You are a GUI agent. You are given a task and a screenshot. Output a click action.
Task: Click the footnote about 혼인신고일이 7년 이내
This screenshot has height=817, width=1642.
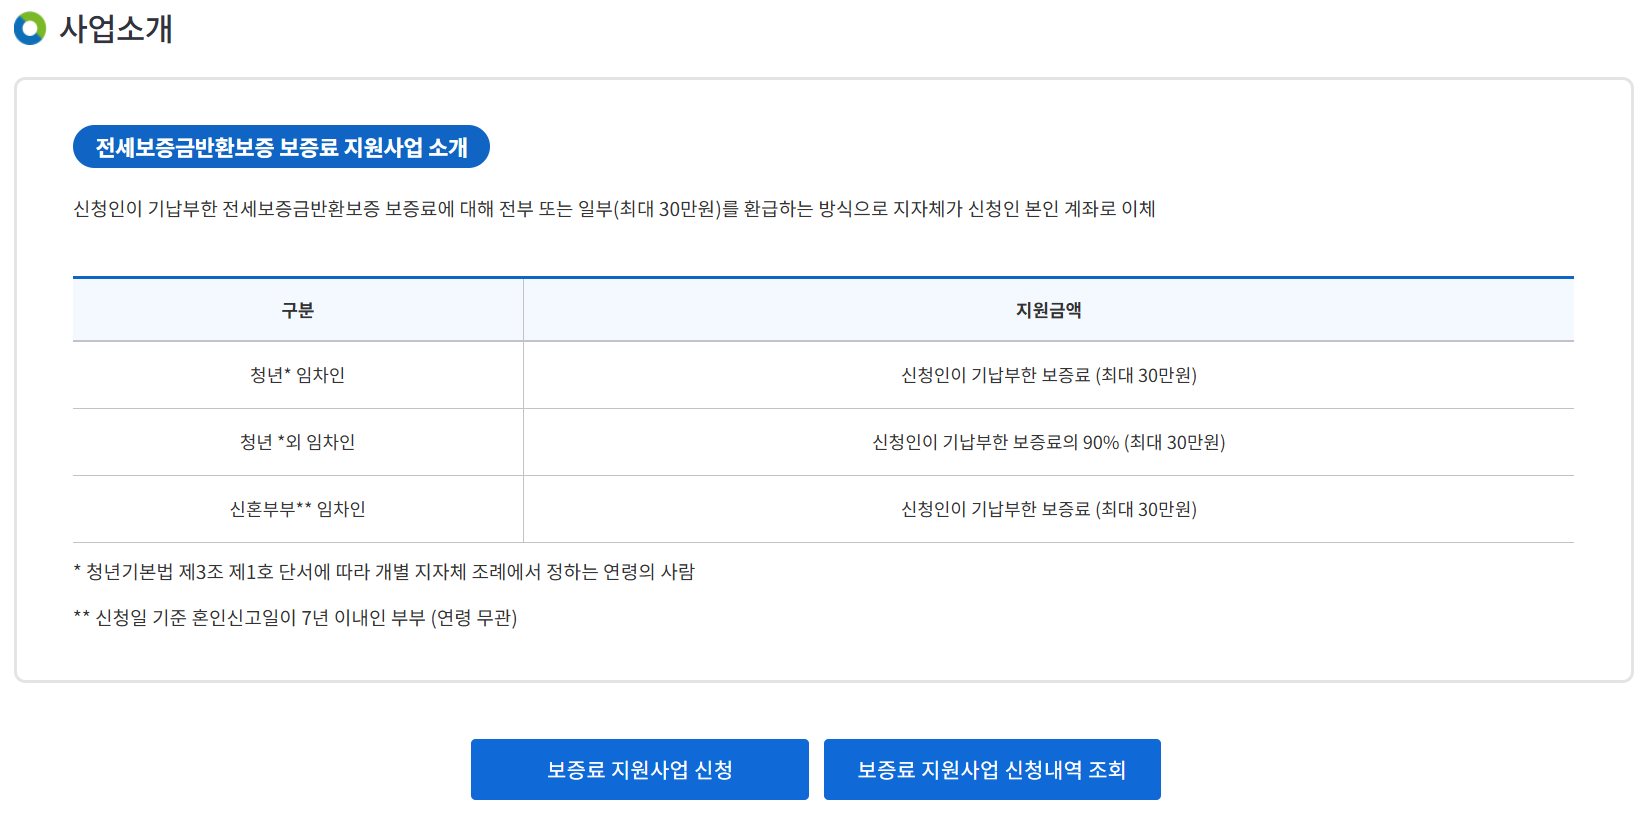(x=295, y=618)
